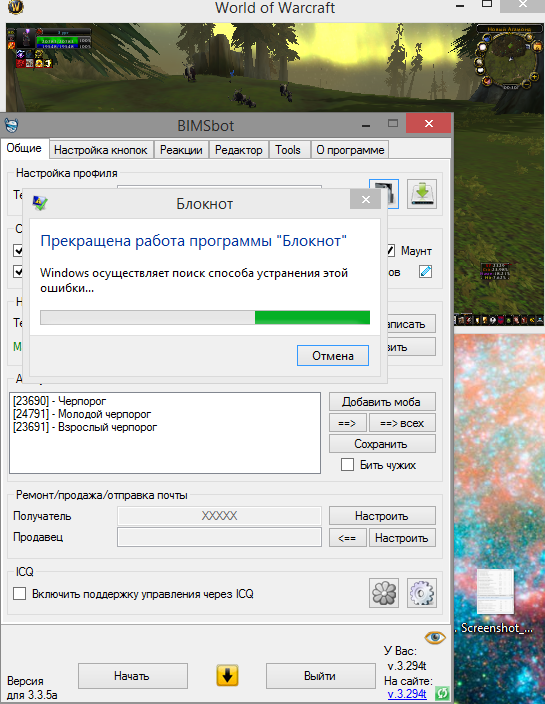545x704 pixels.
Task: Switch to Редактор tab
Action: coord(239,150)
